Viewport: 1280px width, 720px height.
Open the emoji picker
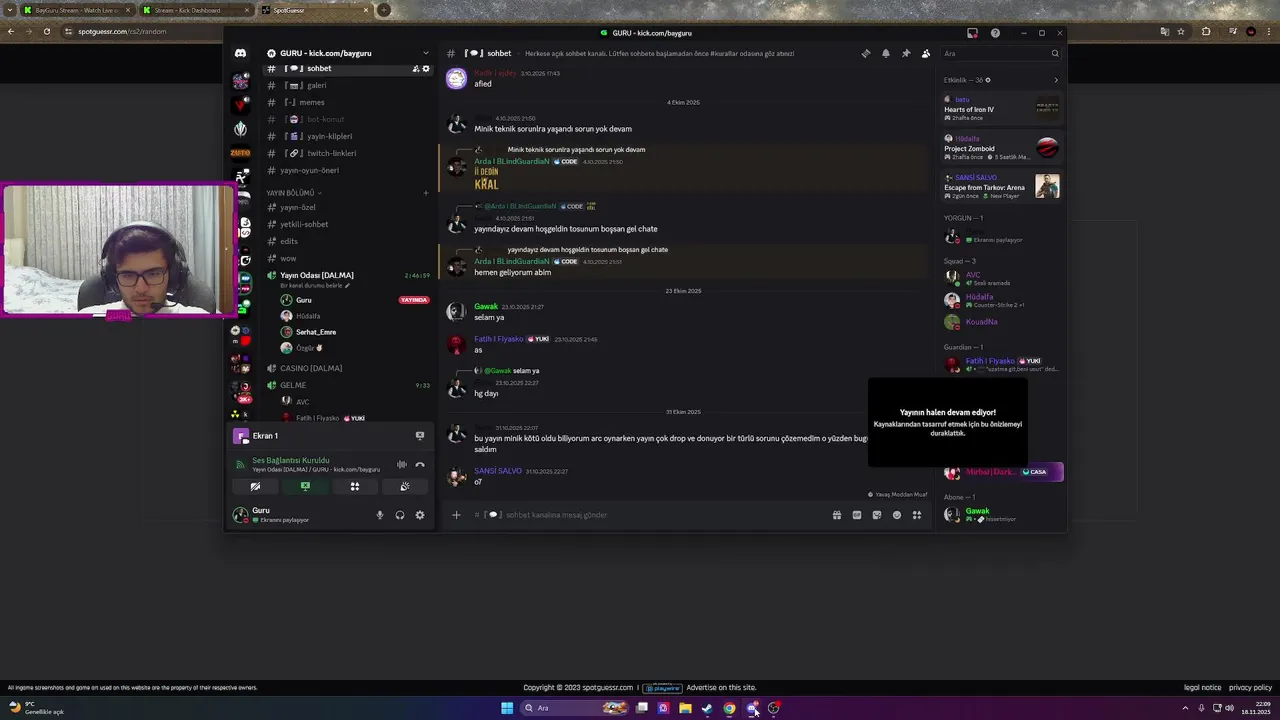point(897,515)
